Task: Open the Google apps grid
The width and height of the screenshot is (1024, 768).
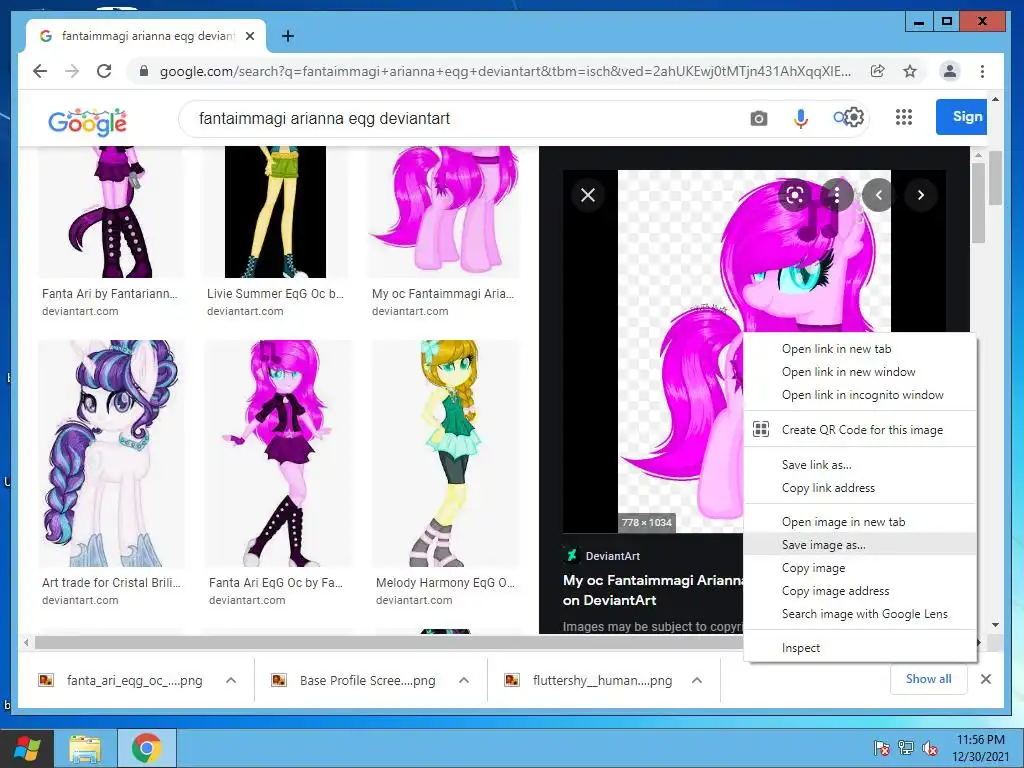Action: point(904,118)
